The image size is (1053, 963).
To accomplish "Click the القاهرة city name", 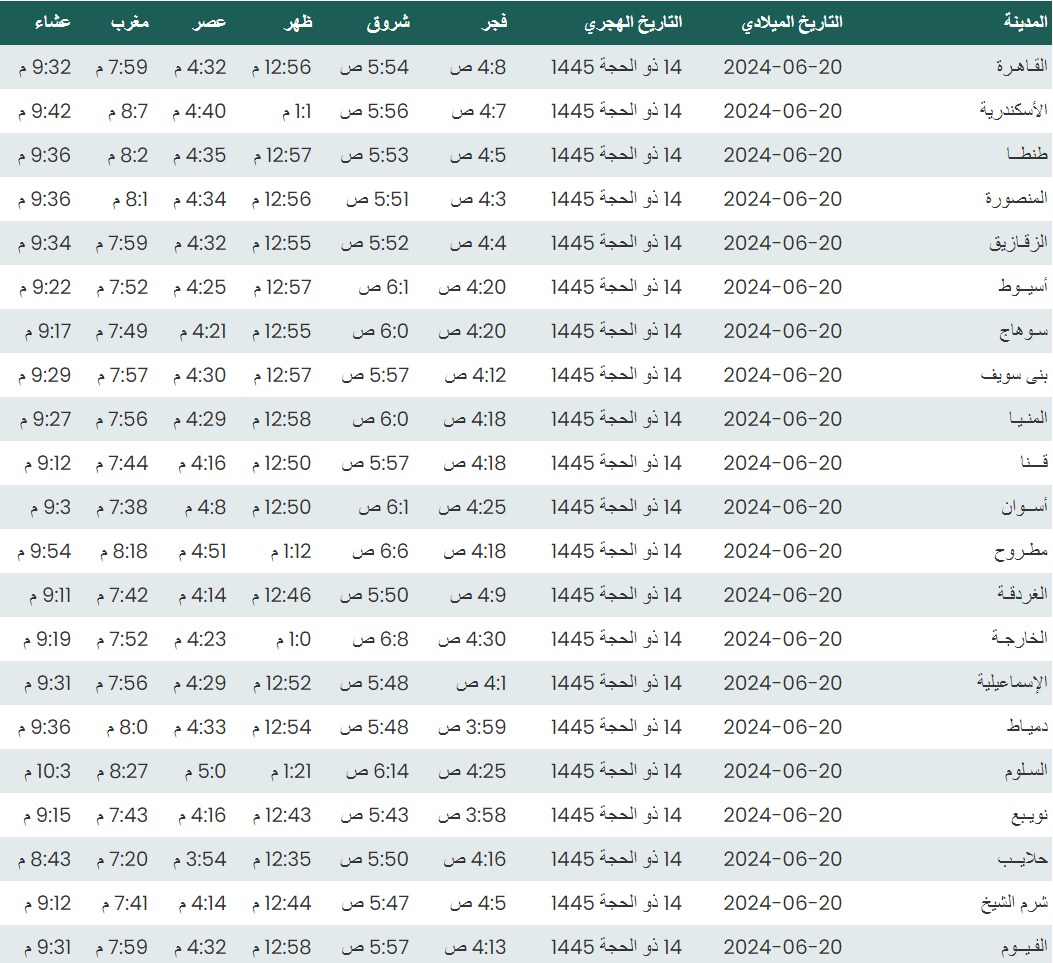I will (1021, 67).
